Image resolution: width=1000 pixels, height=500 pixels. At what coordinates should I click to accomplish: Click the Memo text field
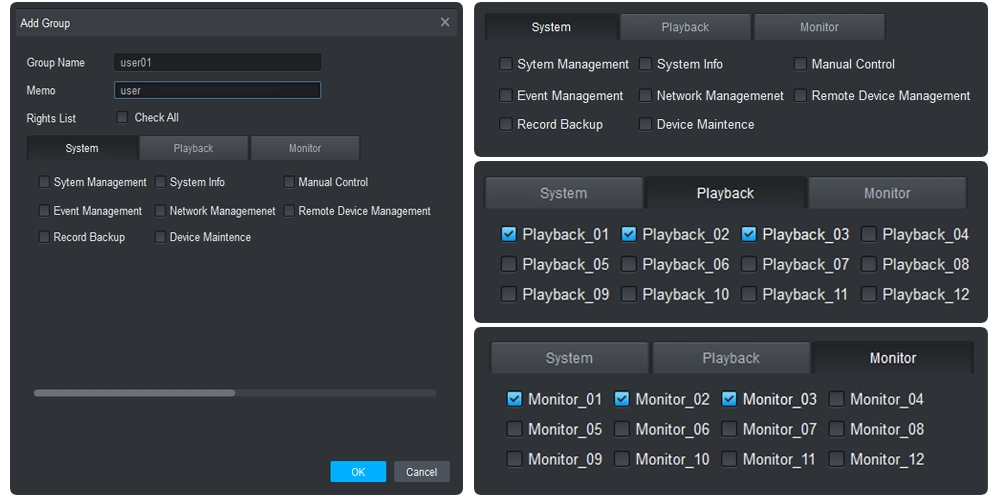tap(217, 91)
